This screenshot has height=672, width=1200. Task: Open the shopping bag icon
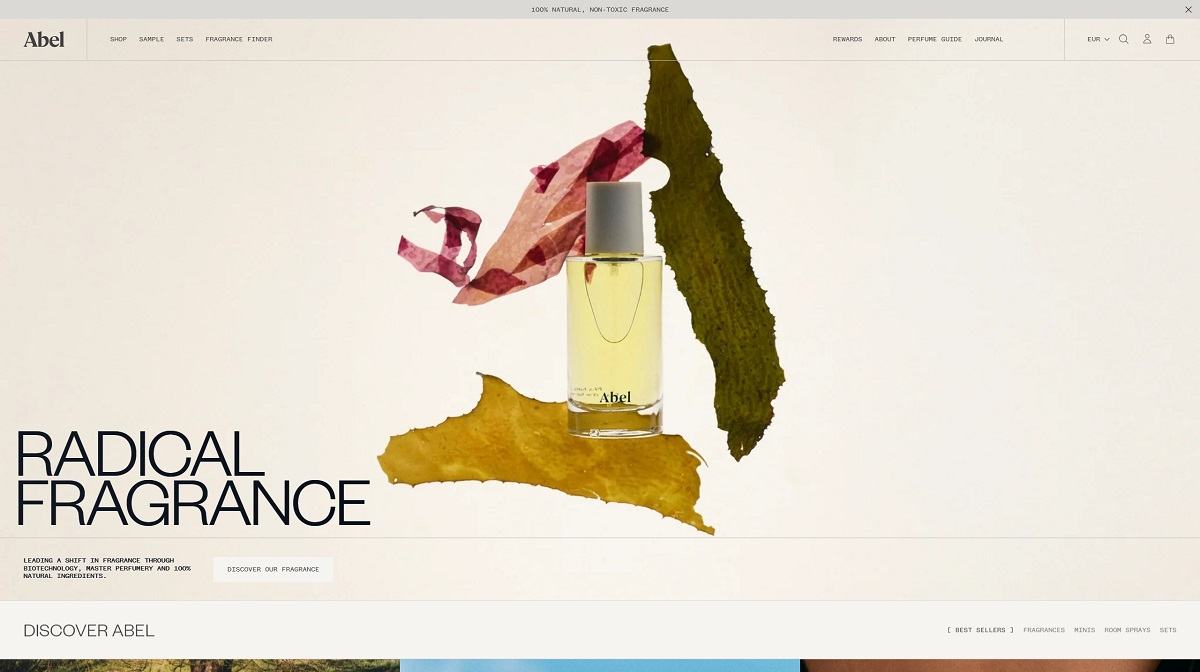click(x=1170, y=39)
